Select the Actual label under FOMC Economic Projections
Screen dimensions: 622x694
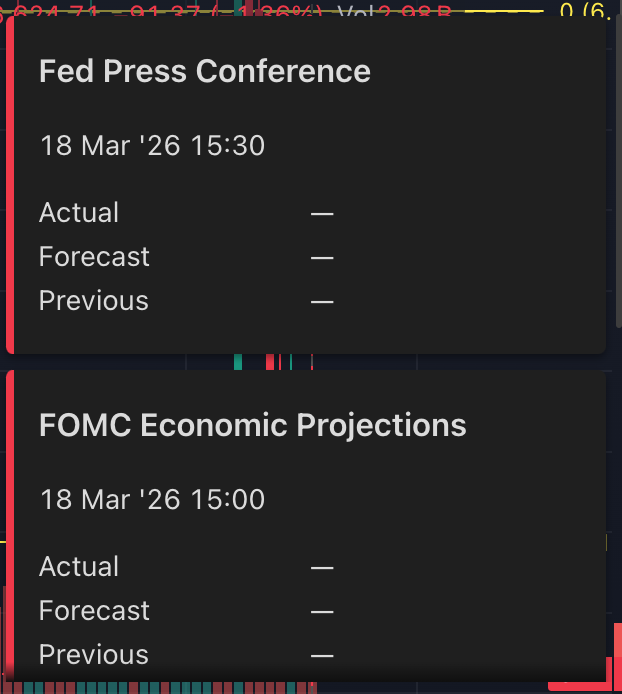(79, 567)
